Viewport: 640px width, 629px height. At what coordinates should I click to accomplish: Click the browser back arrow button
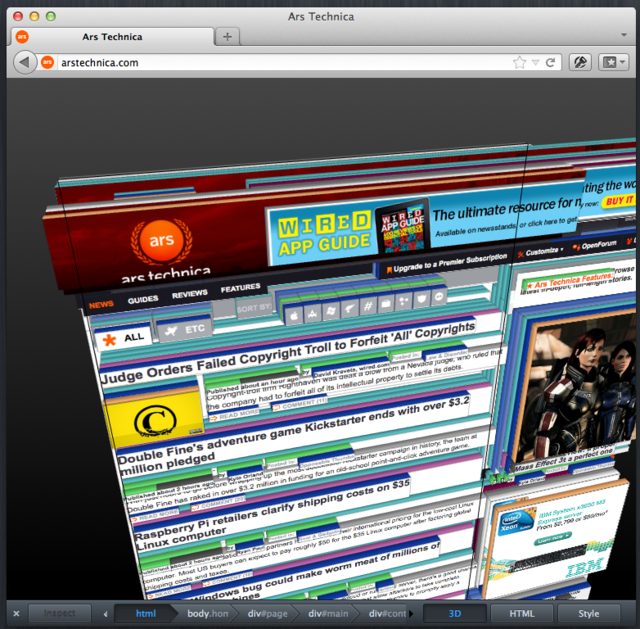coord(24,62)
